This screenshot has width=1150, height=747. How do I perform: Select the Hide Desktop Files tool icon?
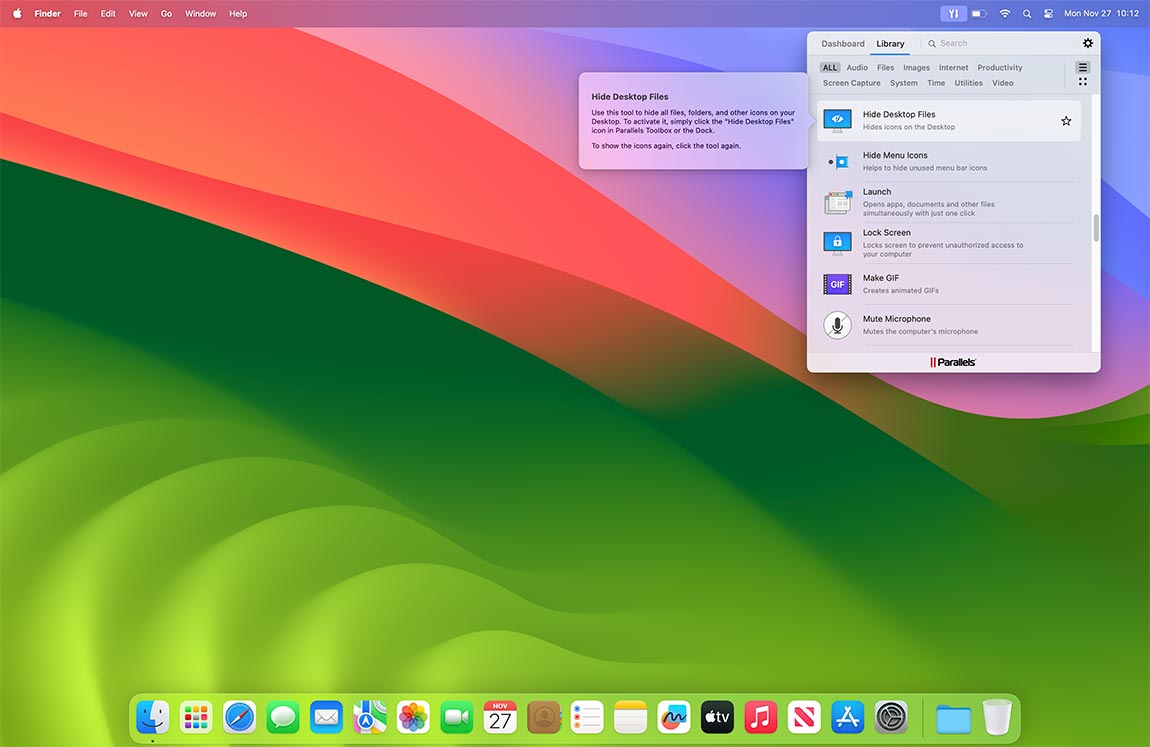pyautogui.click(x=837, y=120)
